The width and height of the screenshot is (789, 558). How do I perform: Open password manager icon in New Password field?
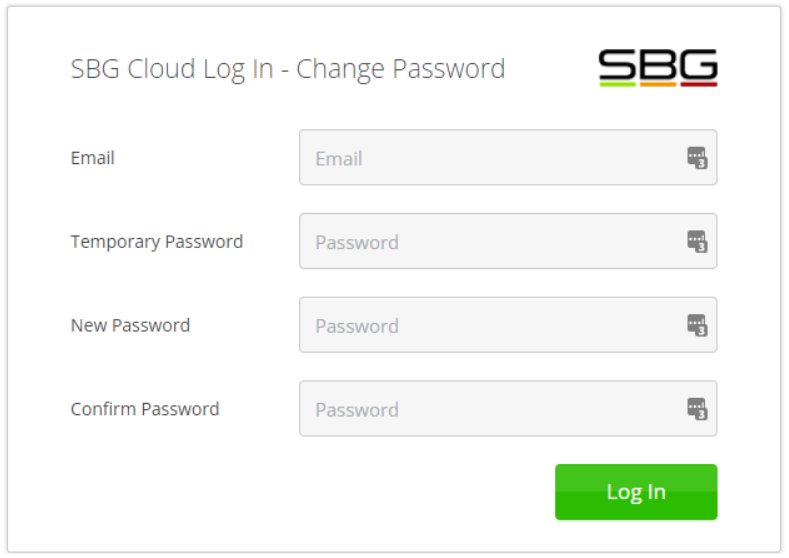[697, 326]
